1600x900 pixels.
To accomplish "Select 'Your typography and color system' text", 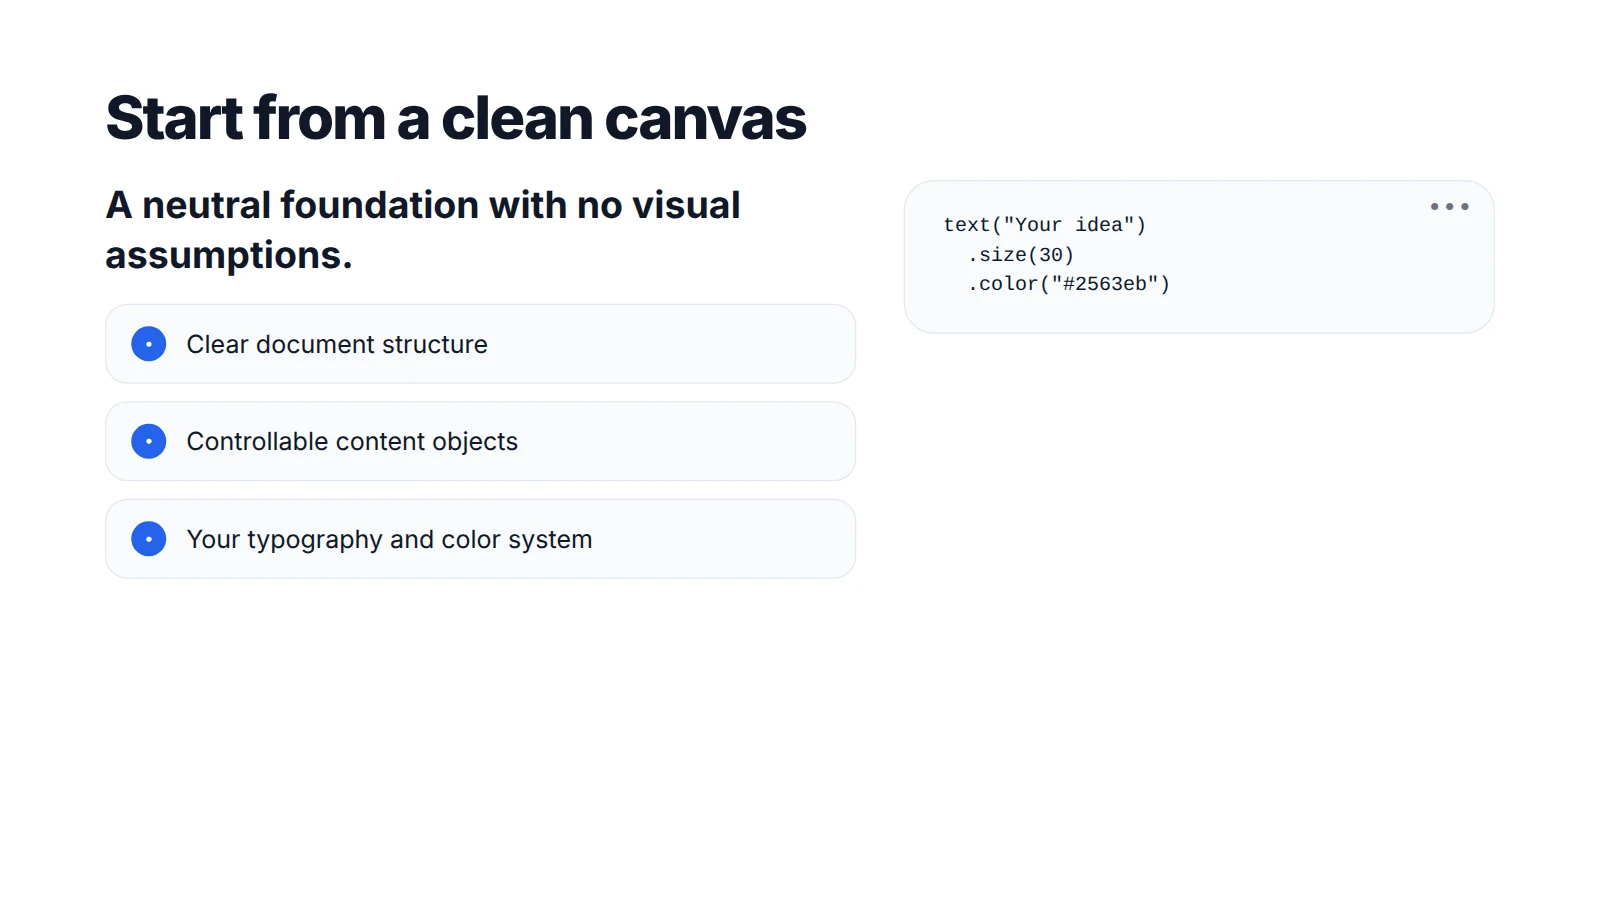I will tap(389, 540).
